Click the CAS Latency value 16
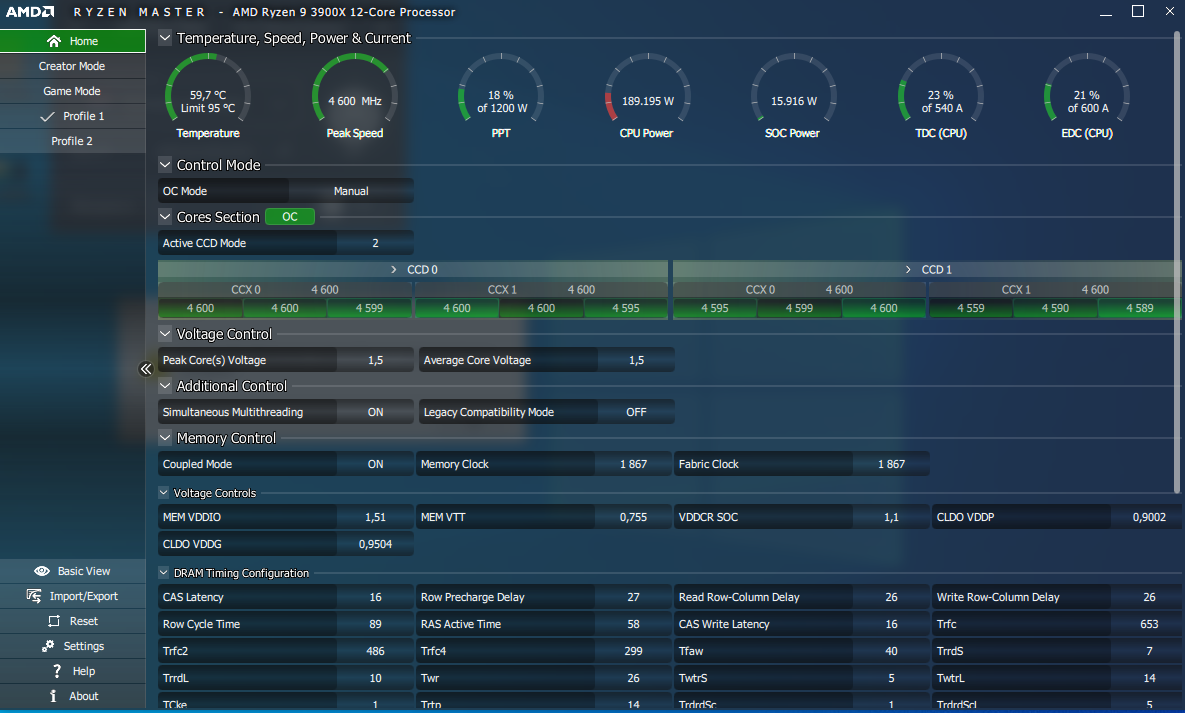 pyautogui.click(x=375, y=597)
